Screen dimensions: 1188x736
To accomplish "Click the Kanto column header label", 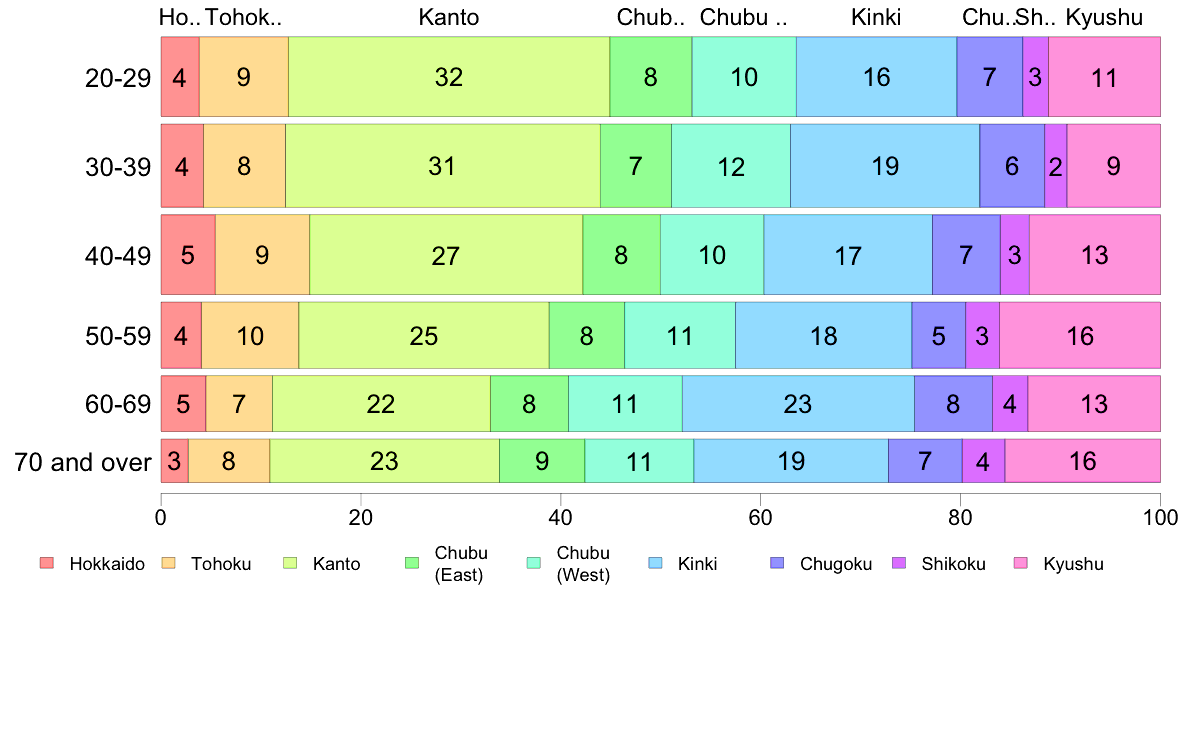I will point(449,17).
